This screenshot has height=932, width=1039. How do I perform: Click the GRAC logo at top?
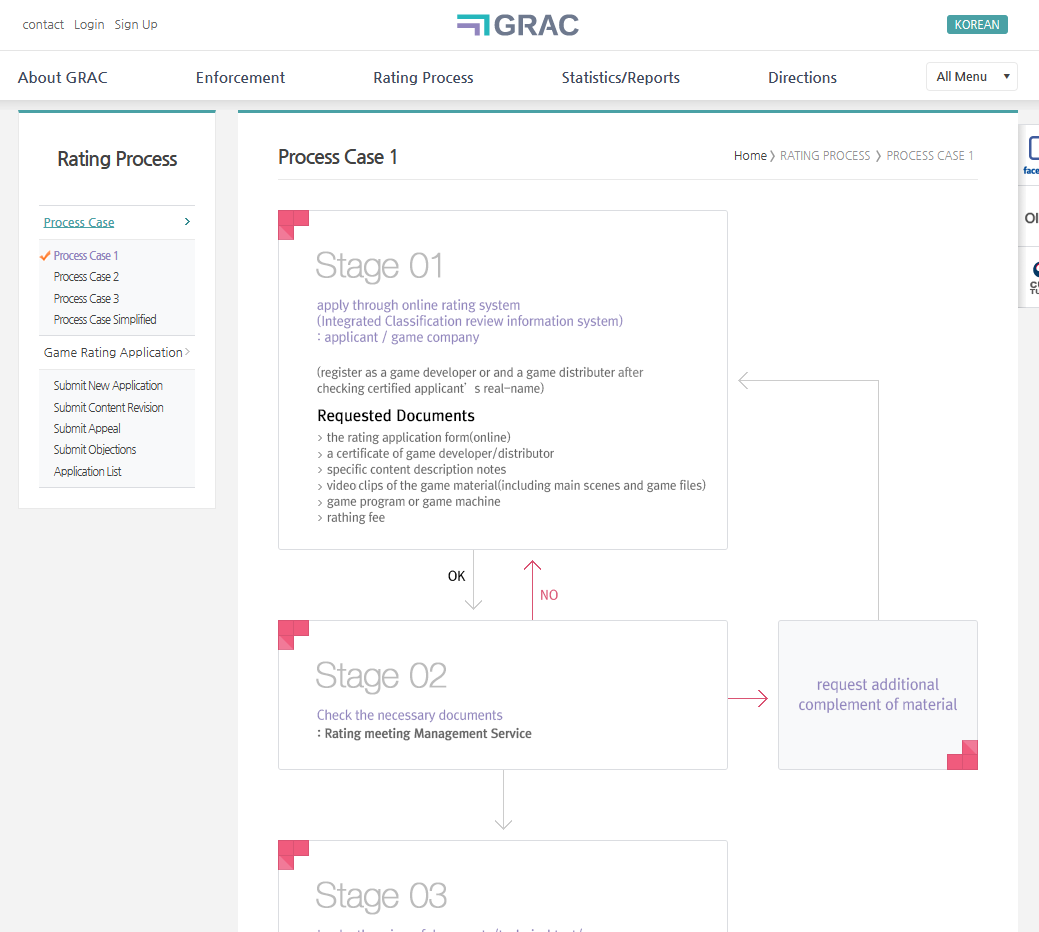[518, 25]
